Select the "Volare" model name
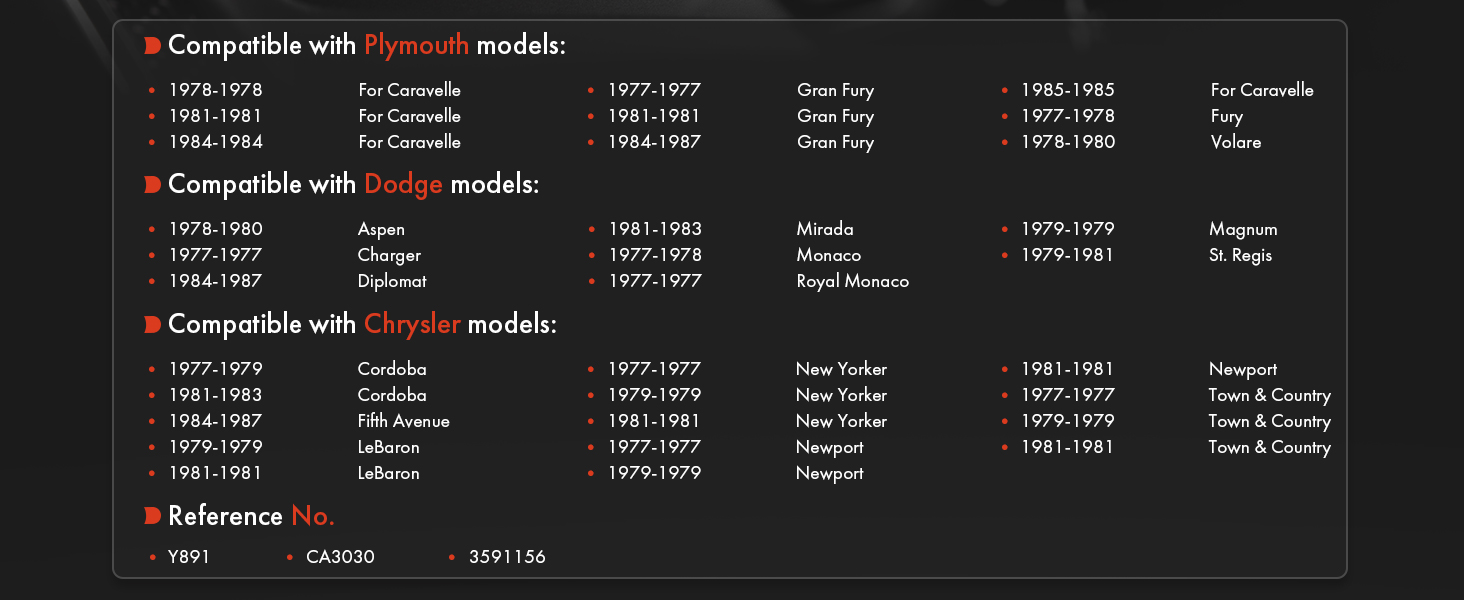The image size is (1464, 600). tap(1236, 142)
